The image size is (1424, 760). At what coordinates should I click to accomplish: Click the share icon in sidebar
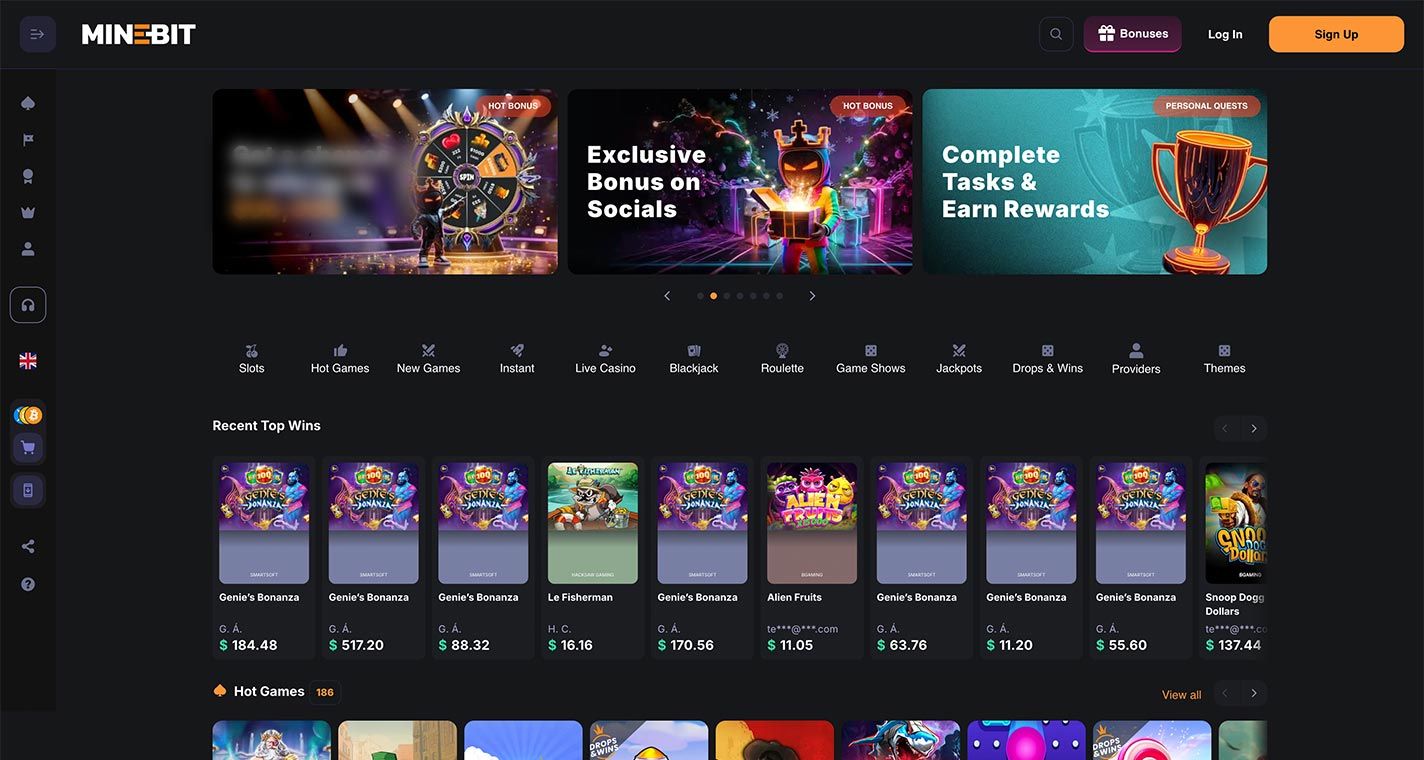[x=28, y=546]
